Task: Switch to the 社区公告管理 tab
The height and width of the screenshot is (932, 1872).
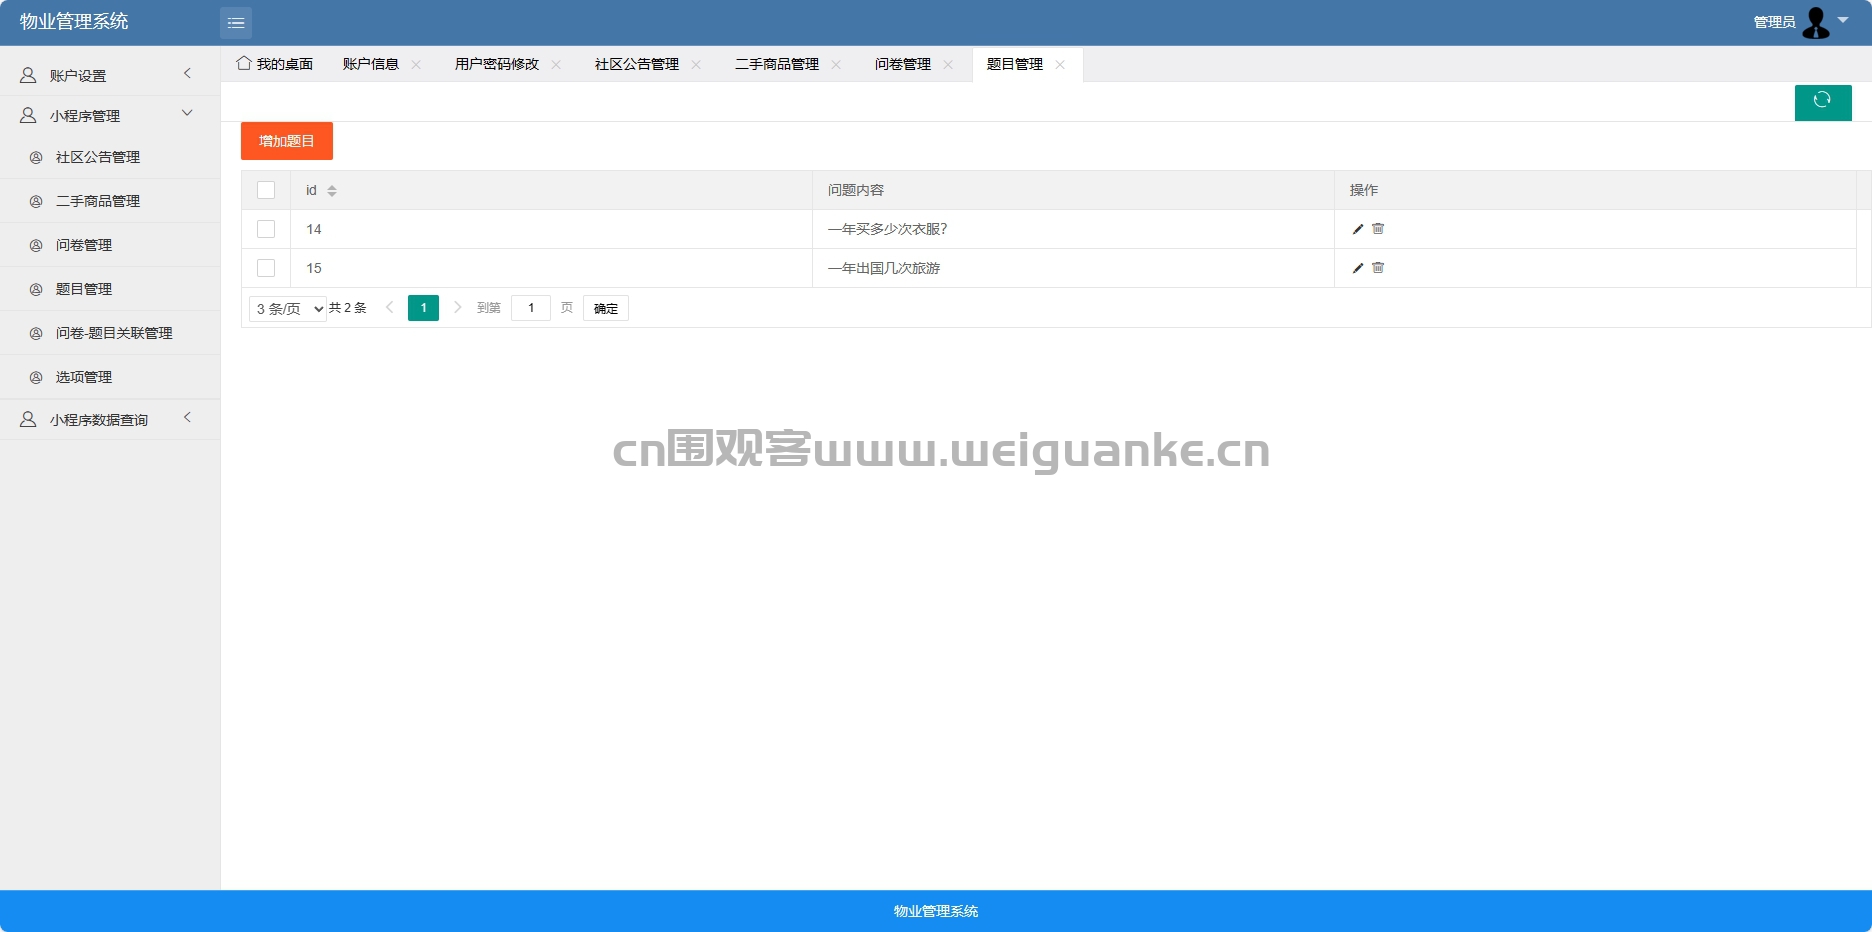Action: coord(637,64)
